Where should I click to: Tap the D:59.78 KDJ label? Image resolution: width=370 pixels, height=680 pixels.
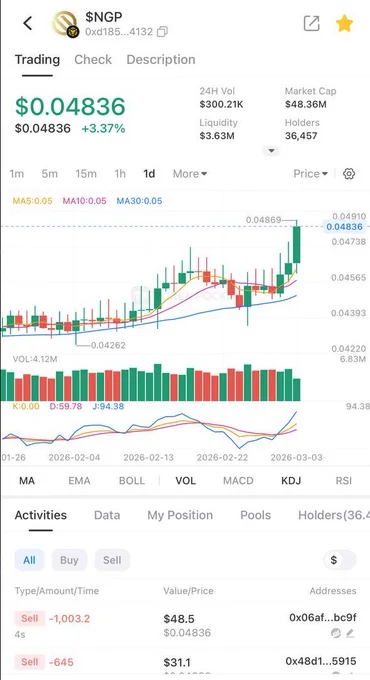point(65,406)
